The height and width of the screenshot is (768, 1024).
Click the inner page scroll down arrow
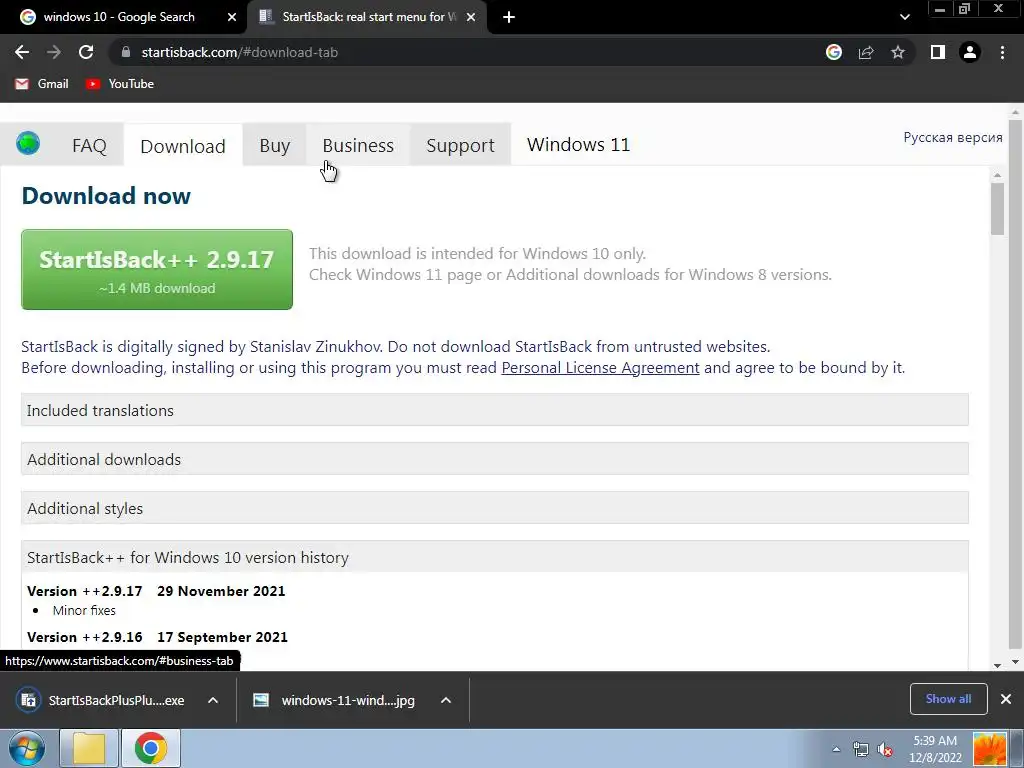997,665
